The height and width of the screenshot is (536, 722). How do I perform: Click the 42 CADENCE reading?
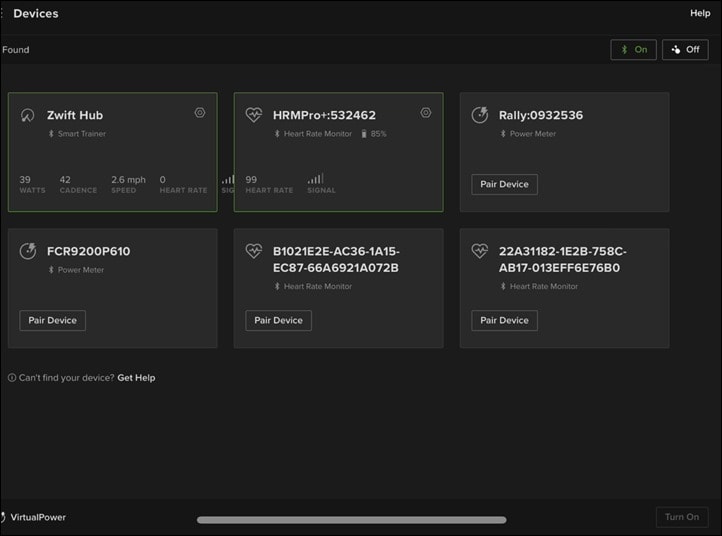(78, 184)
